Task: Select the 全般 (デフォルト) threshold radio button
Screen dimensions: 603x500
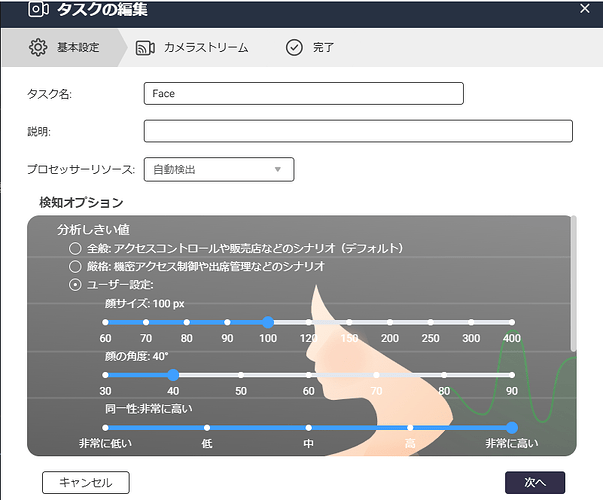Action: [x=75, y=248]
